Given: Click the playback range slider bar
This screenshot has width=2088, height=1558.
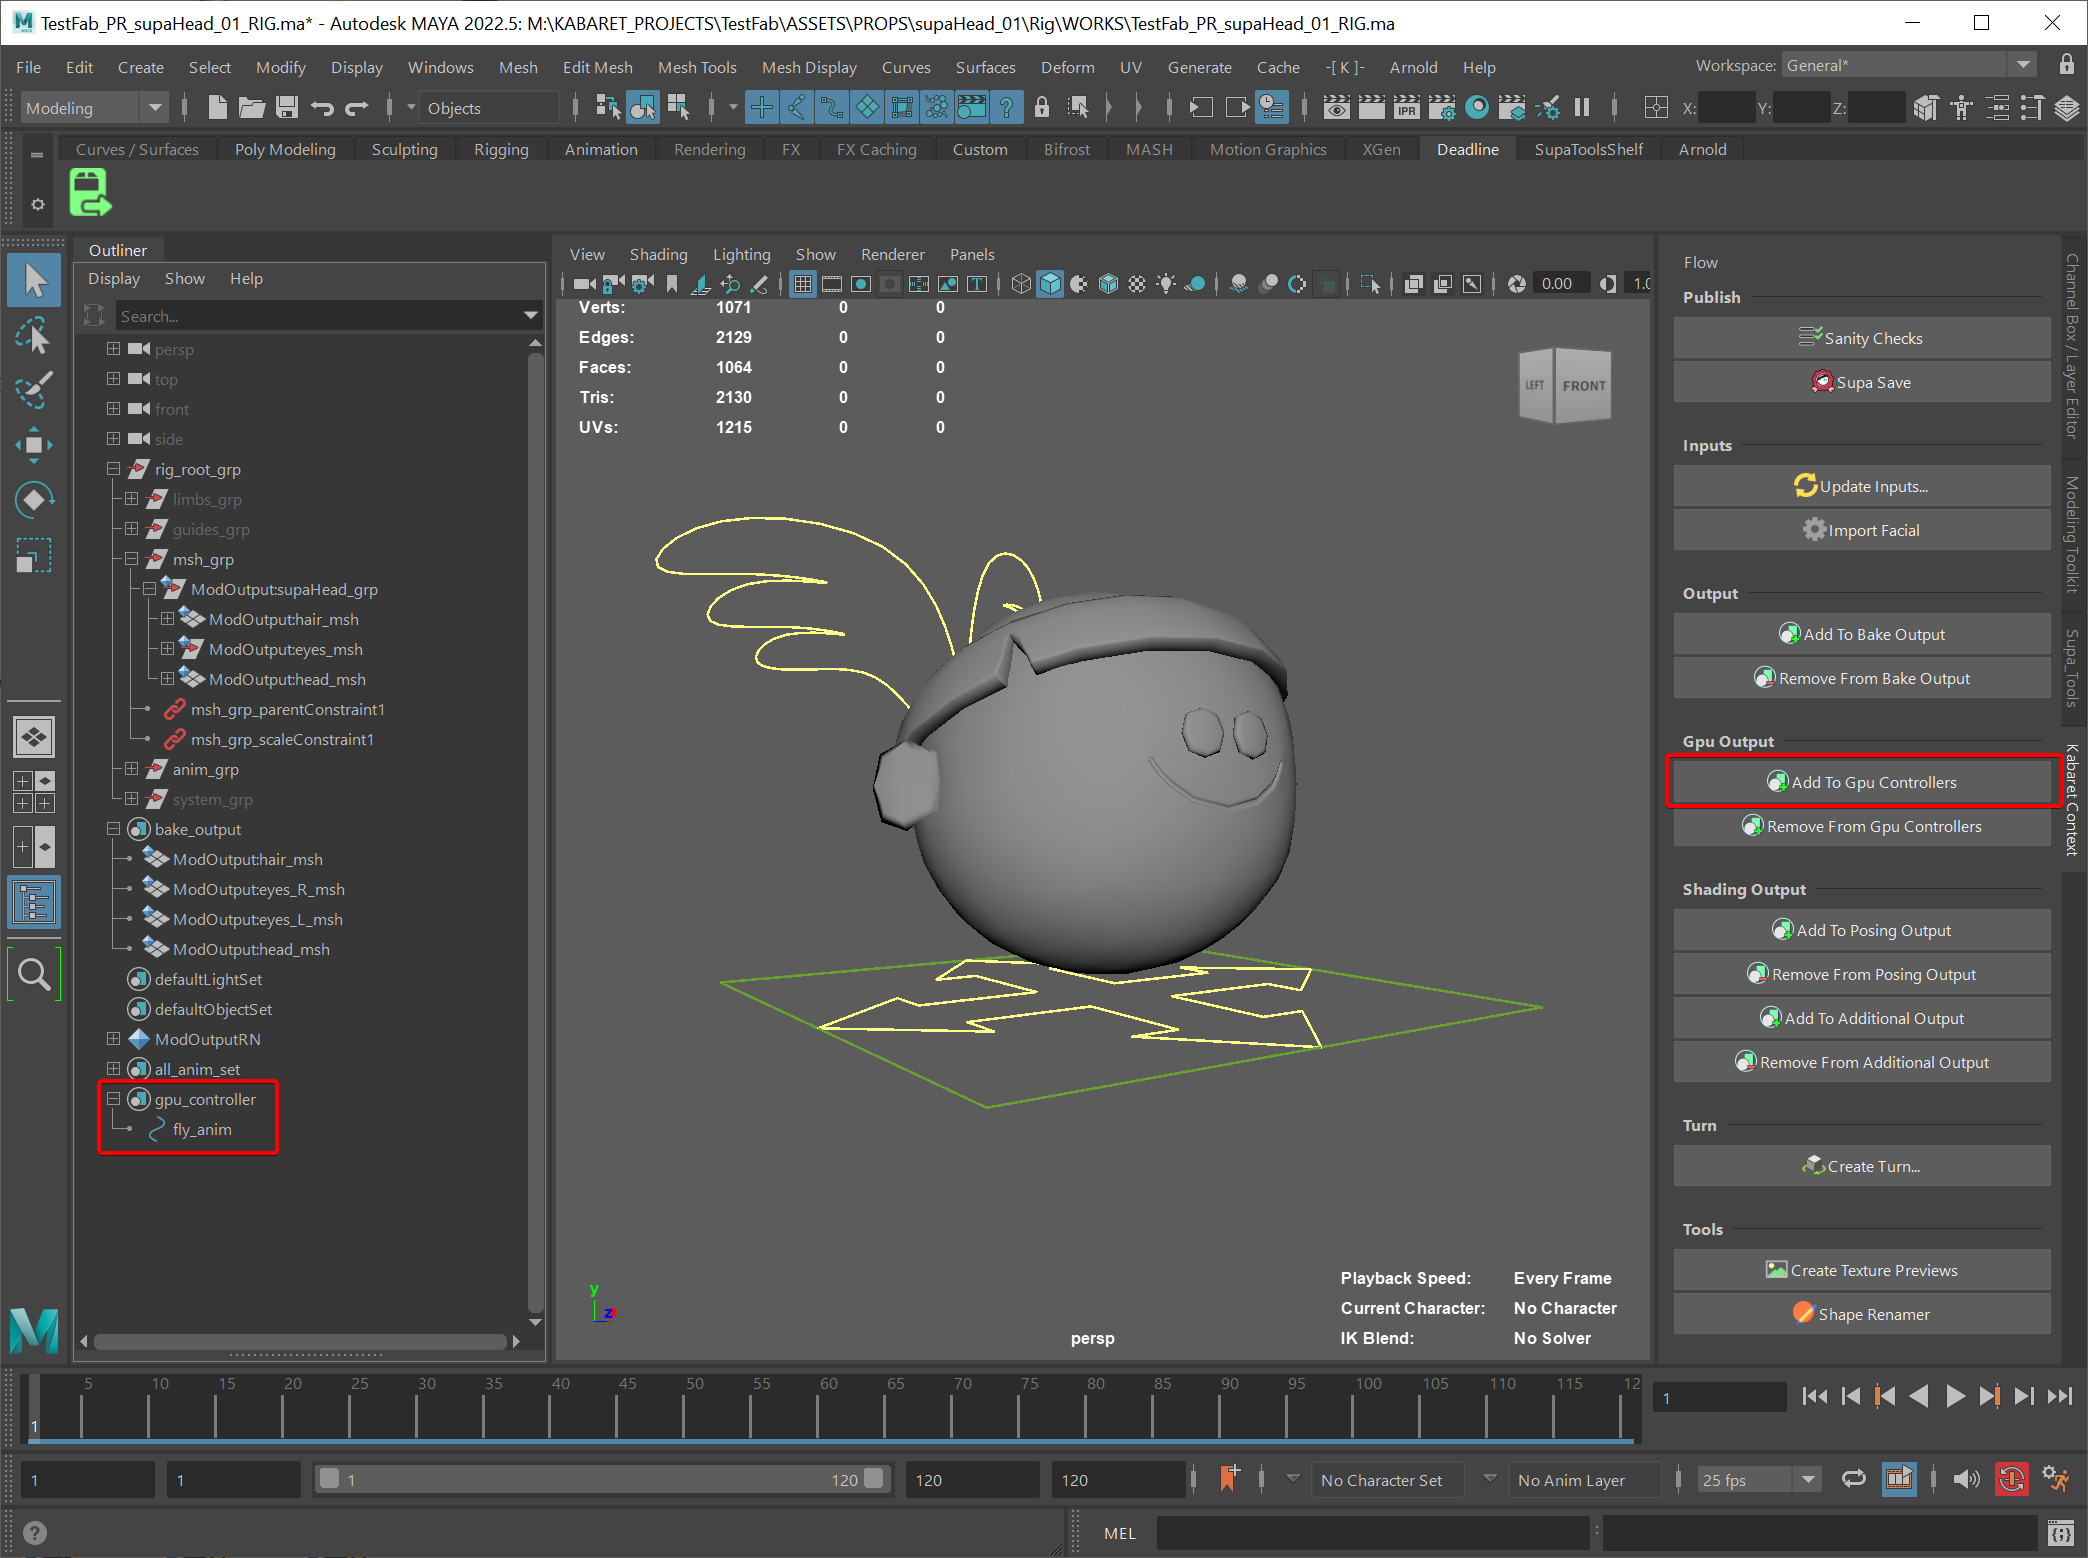Looking at the screenshot, I should [x=600, y=1479].
